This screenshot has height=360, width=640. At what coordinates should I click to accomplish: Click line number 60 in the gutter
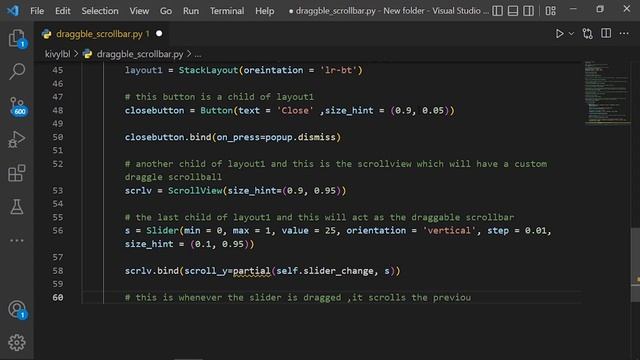[58, 298]
